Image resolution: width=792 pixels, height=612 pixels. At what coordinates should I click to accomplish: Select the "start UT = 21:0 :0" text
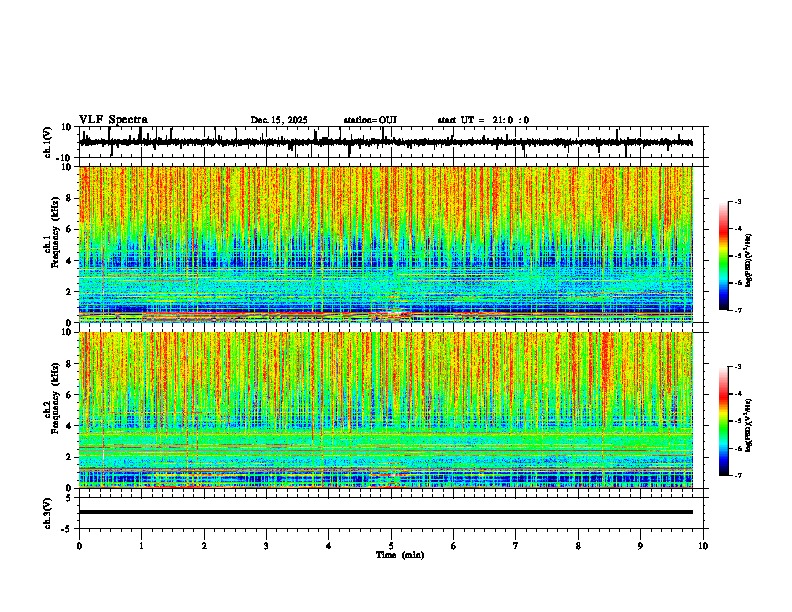tap(483, 120)
